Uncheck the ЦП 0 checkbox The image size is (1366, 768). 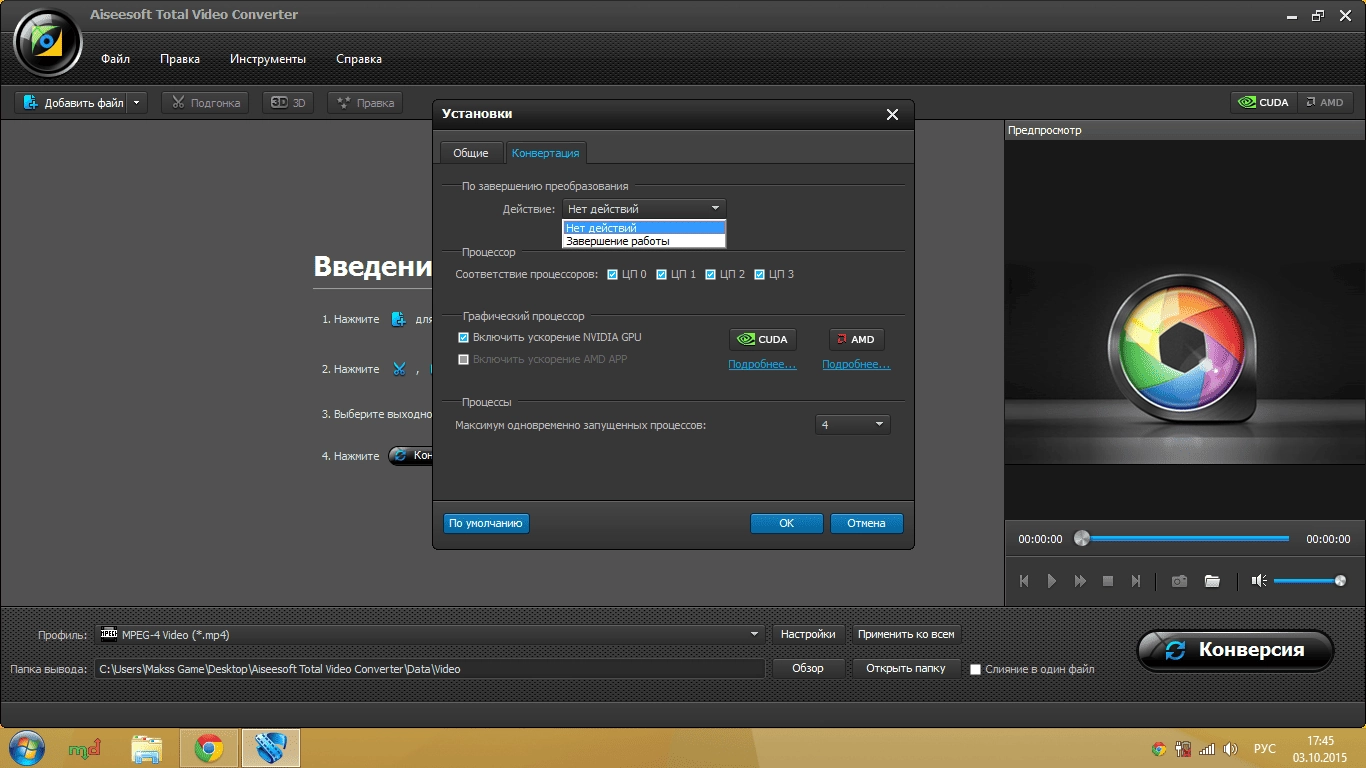[x=613, y=274]
